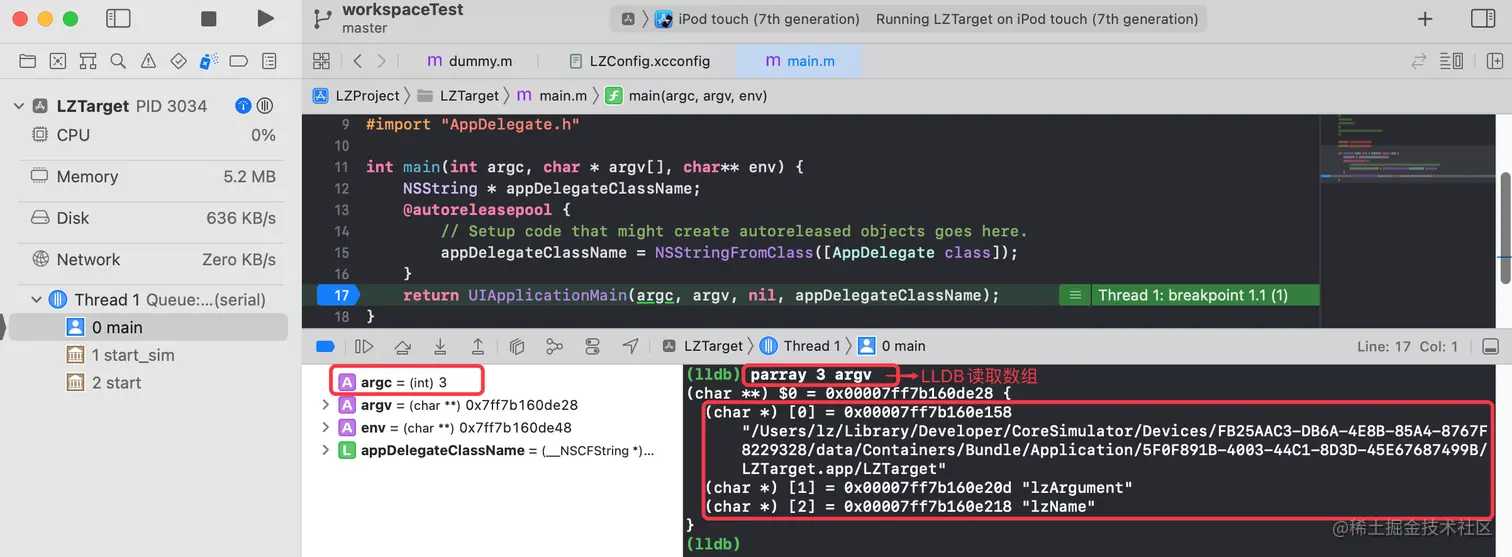Open the related items grid menu
The width and height of the screenshot is (1512, 557).
321,61
